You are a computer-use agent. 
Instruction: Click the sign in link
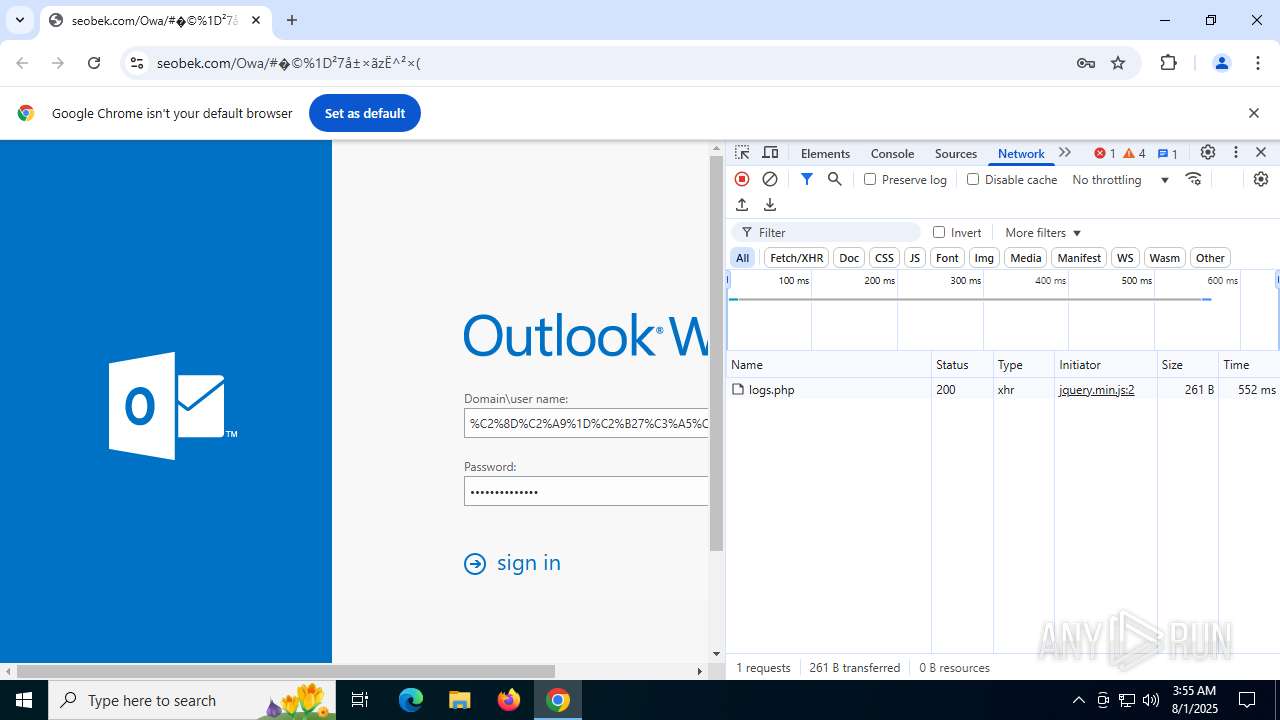(512, 563)
